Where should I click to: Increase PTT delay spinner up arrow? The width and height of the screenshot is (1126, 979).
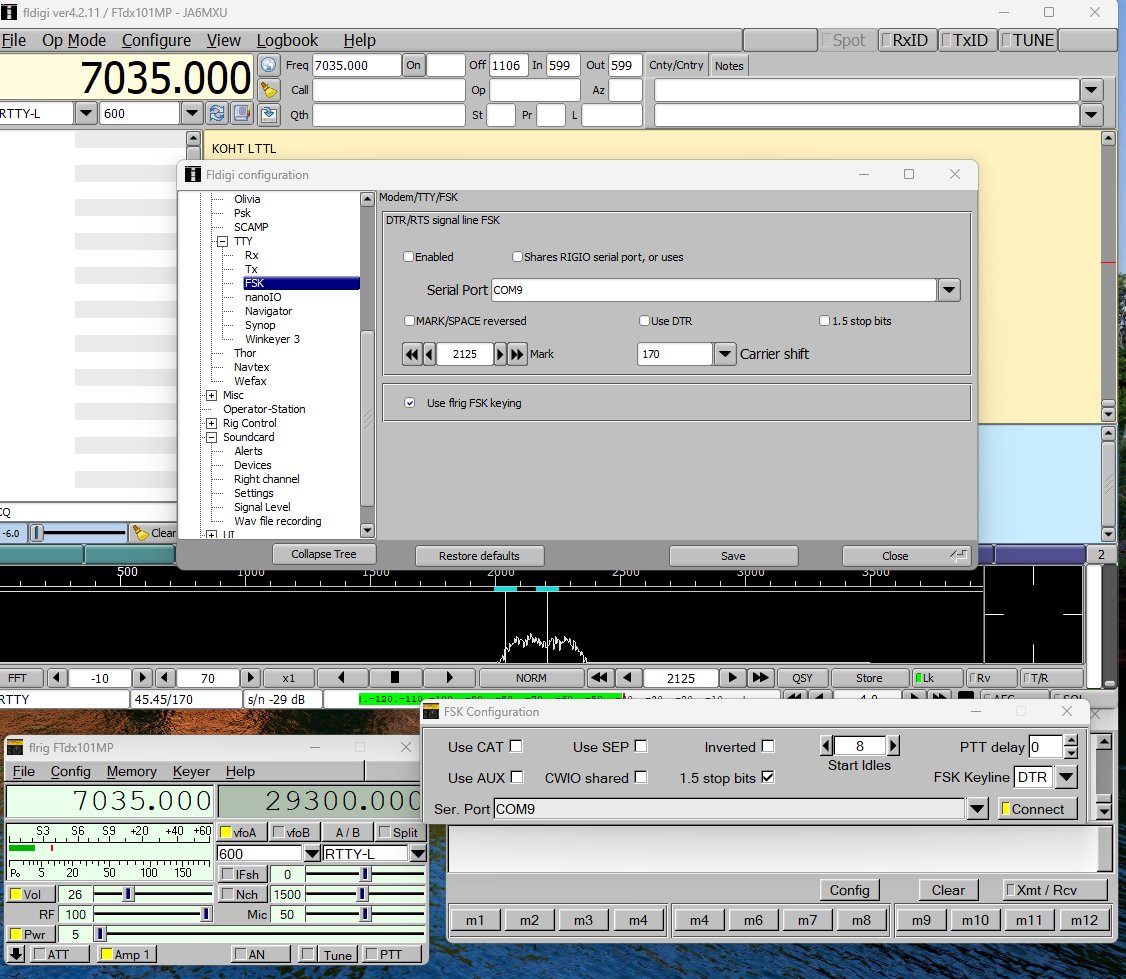click(1071, 741)
